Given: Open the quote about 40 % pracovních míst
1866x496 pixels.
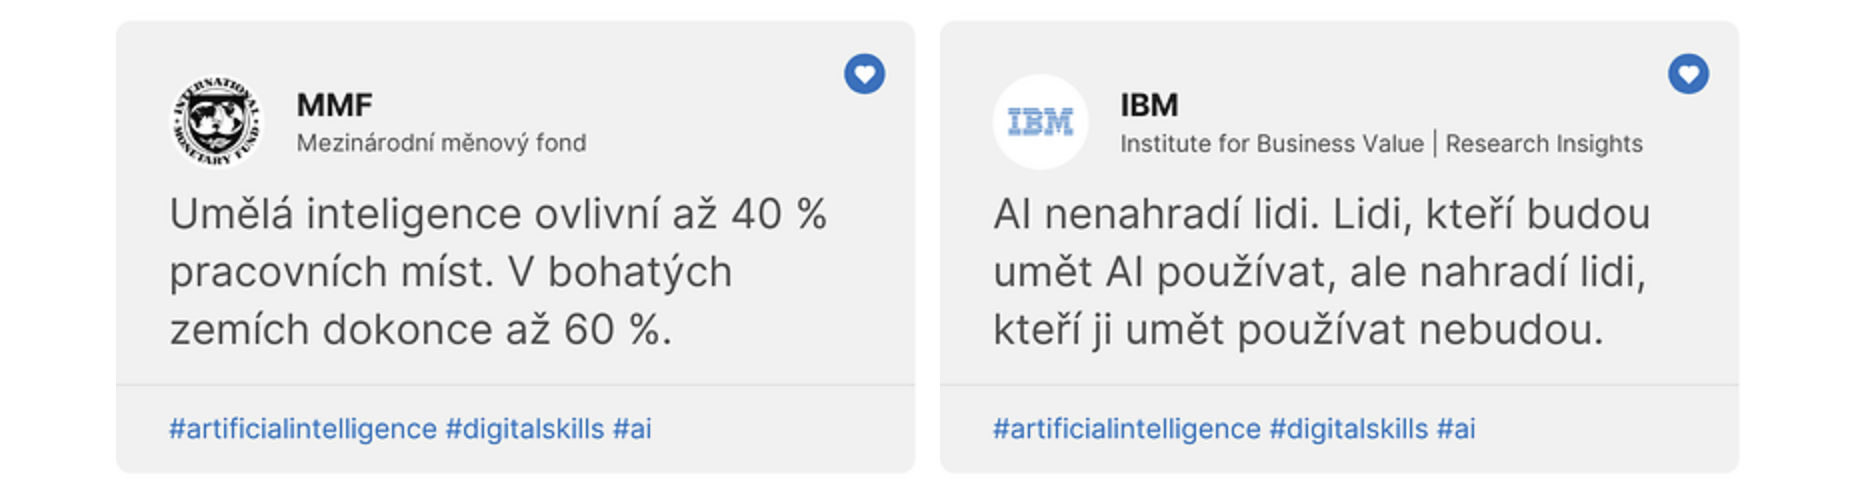Looking at the screenshot, I should point(498,272).
